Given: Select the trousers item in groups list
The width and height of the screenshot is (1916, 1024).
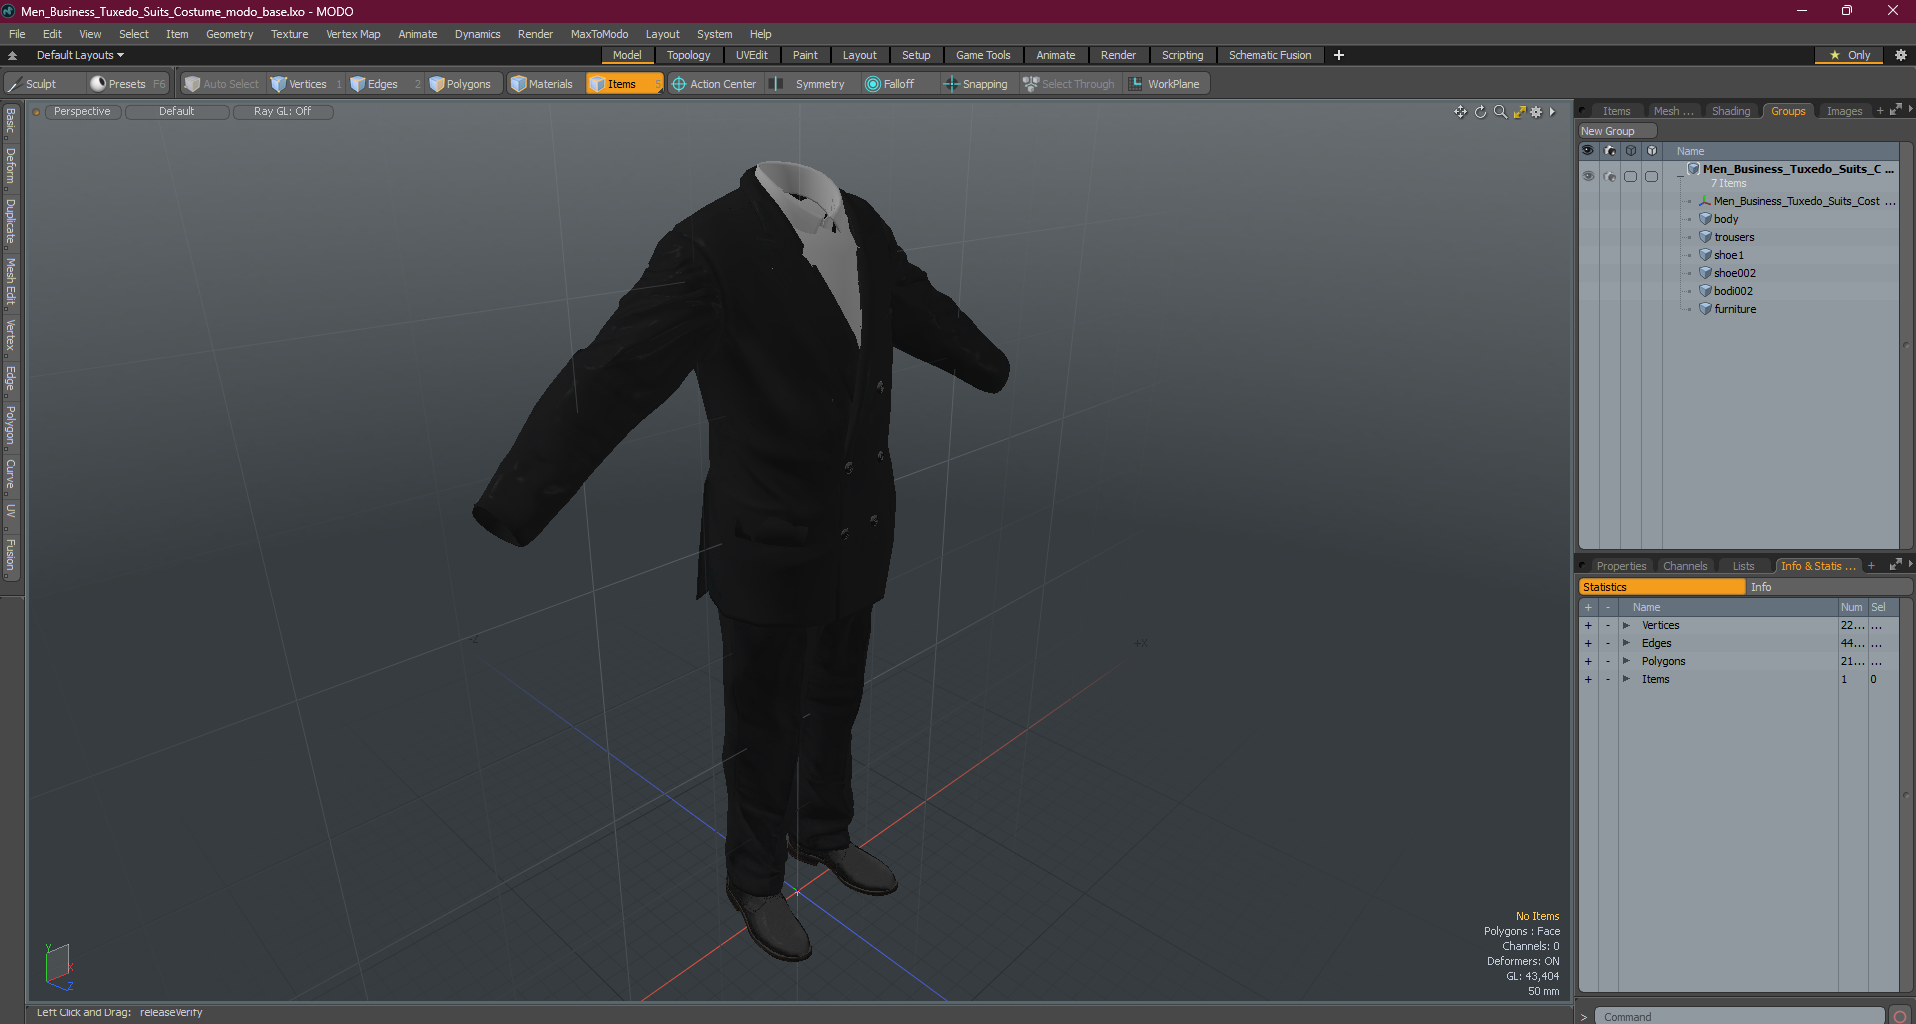Looking at the screenshot, I should click(x=1734, y=237).
